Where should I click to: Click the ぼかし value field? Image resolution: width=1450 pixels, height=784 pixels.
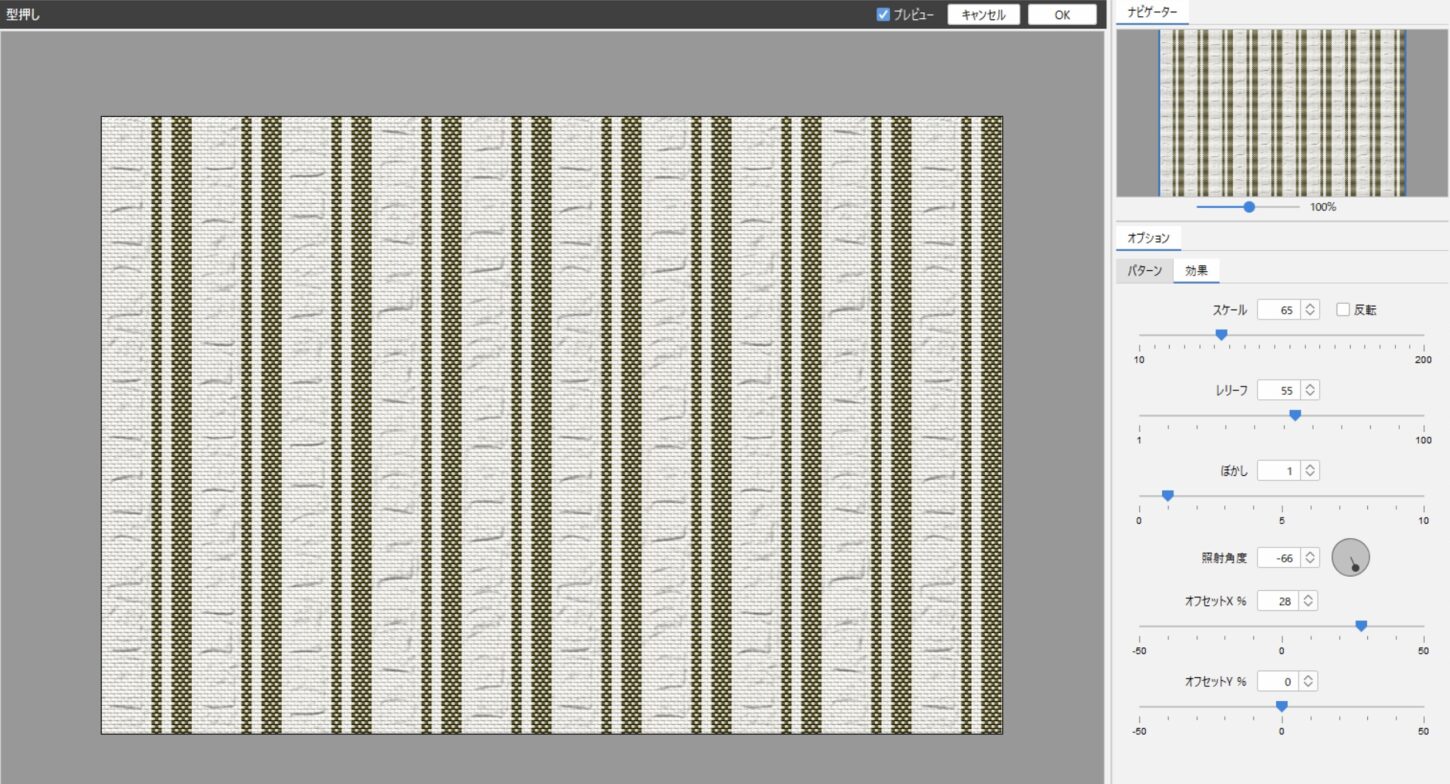tap(1279, 470)
